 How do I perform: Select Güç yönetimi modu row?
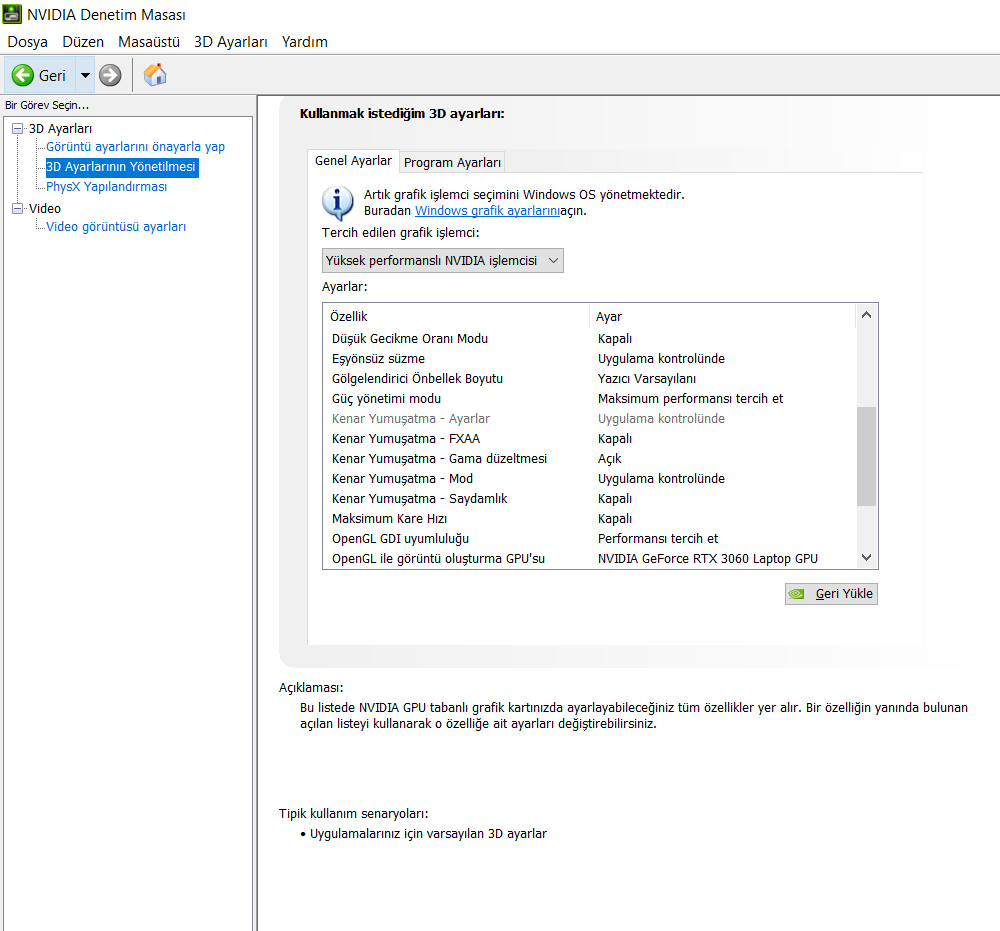tap(590, 399)
